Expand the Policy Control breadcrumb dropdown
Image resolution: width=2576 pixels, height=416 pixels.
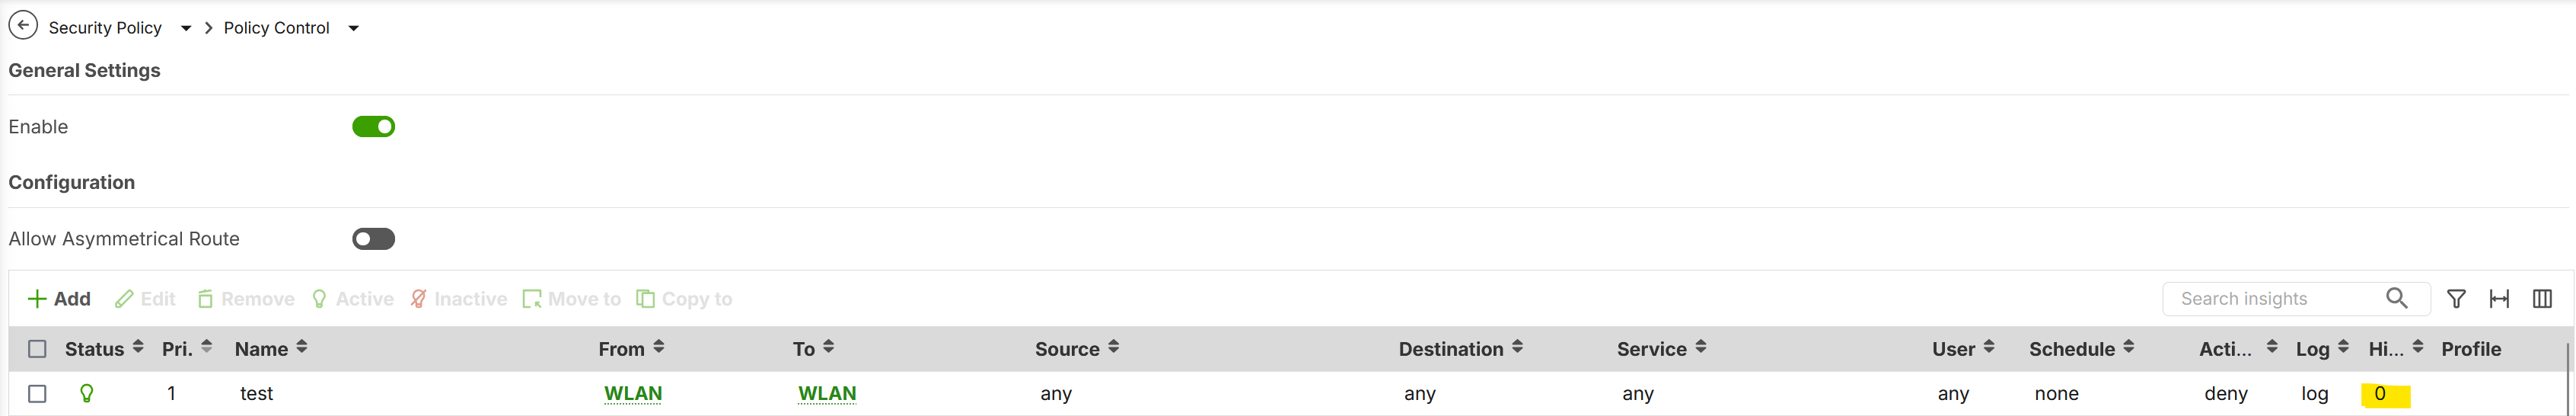[x=353, y=28]
